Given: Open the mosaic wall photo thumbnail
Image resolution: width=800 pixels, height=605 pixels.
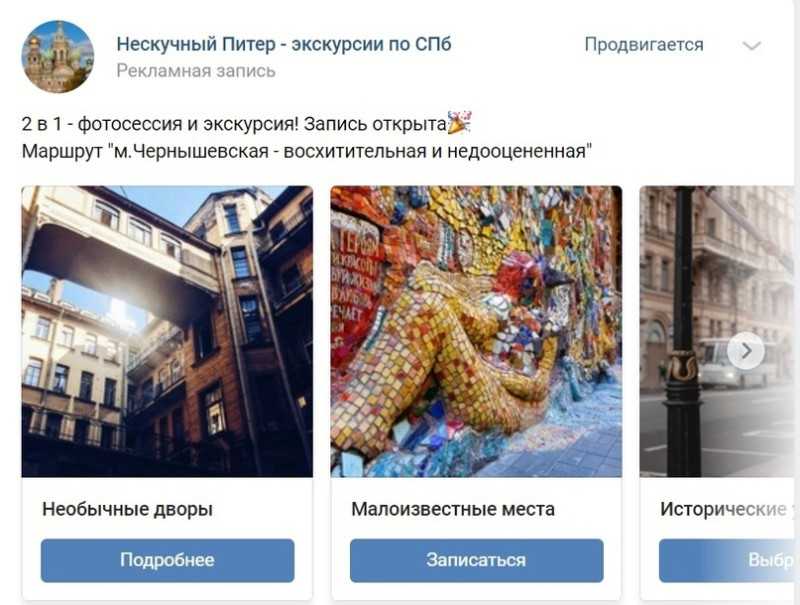Looking at the screenshot, I should (477, 332).
